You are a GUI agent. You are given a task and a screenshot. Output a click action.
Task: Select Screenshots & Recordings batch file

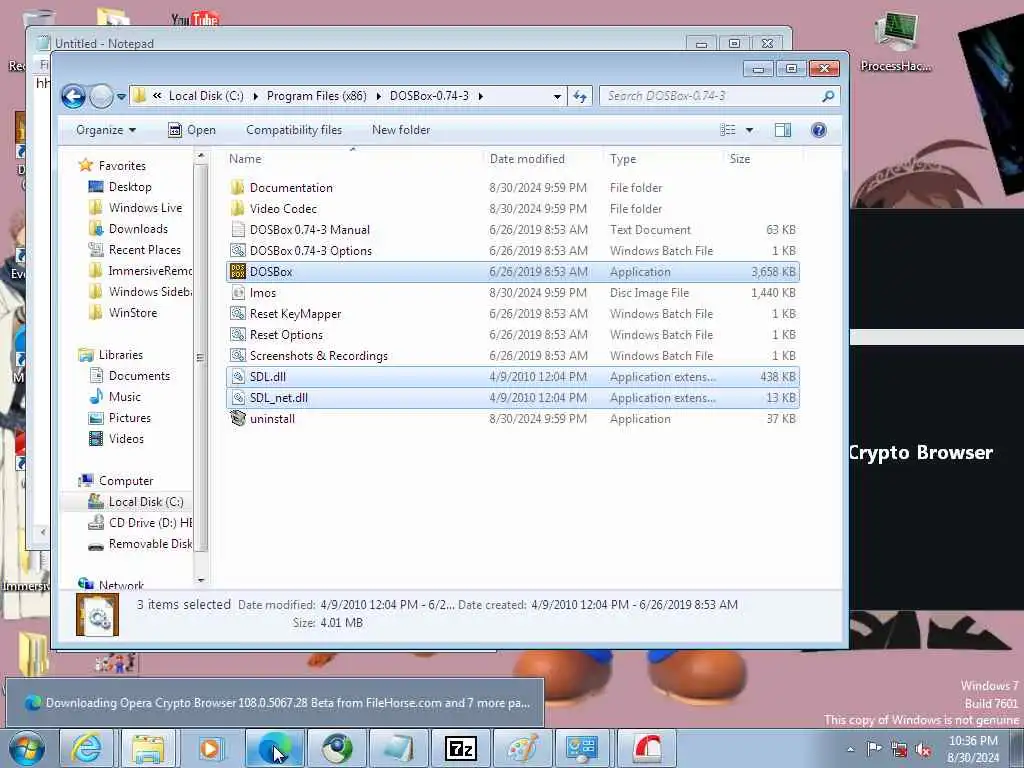pos(513,356)
